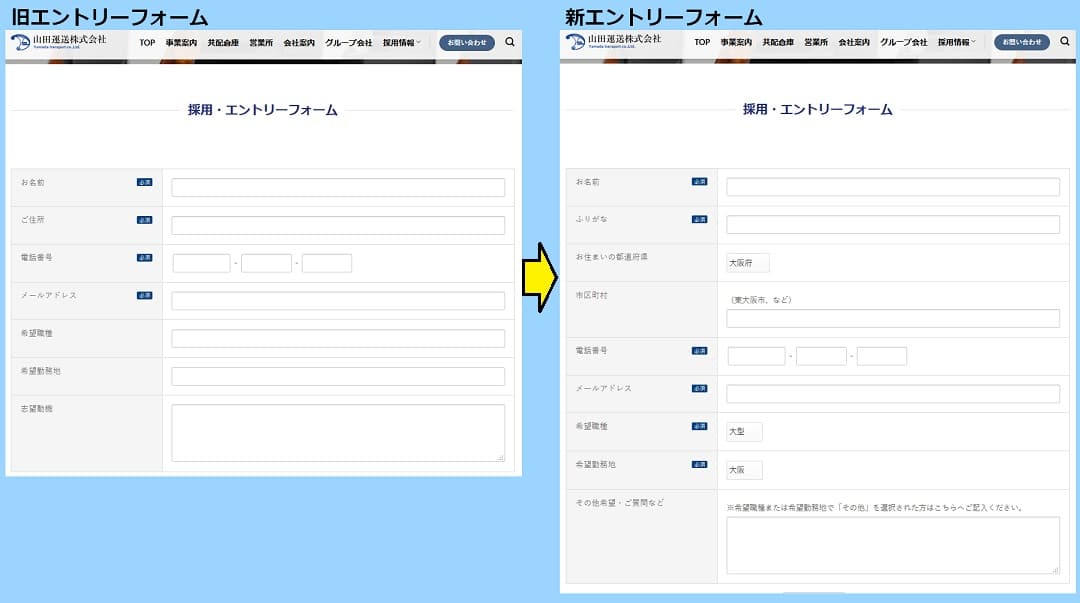Click the search magnifier icon in the old form header
The width and height of the screenshot is (1080, 603).
pyautogui.click(x=510, y=43)
